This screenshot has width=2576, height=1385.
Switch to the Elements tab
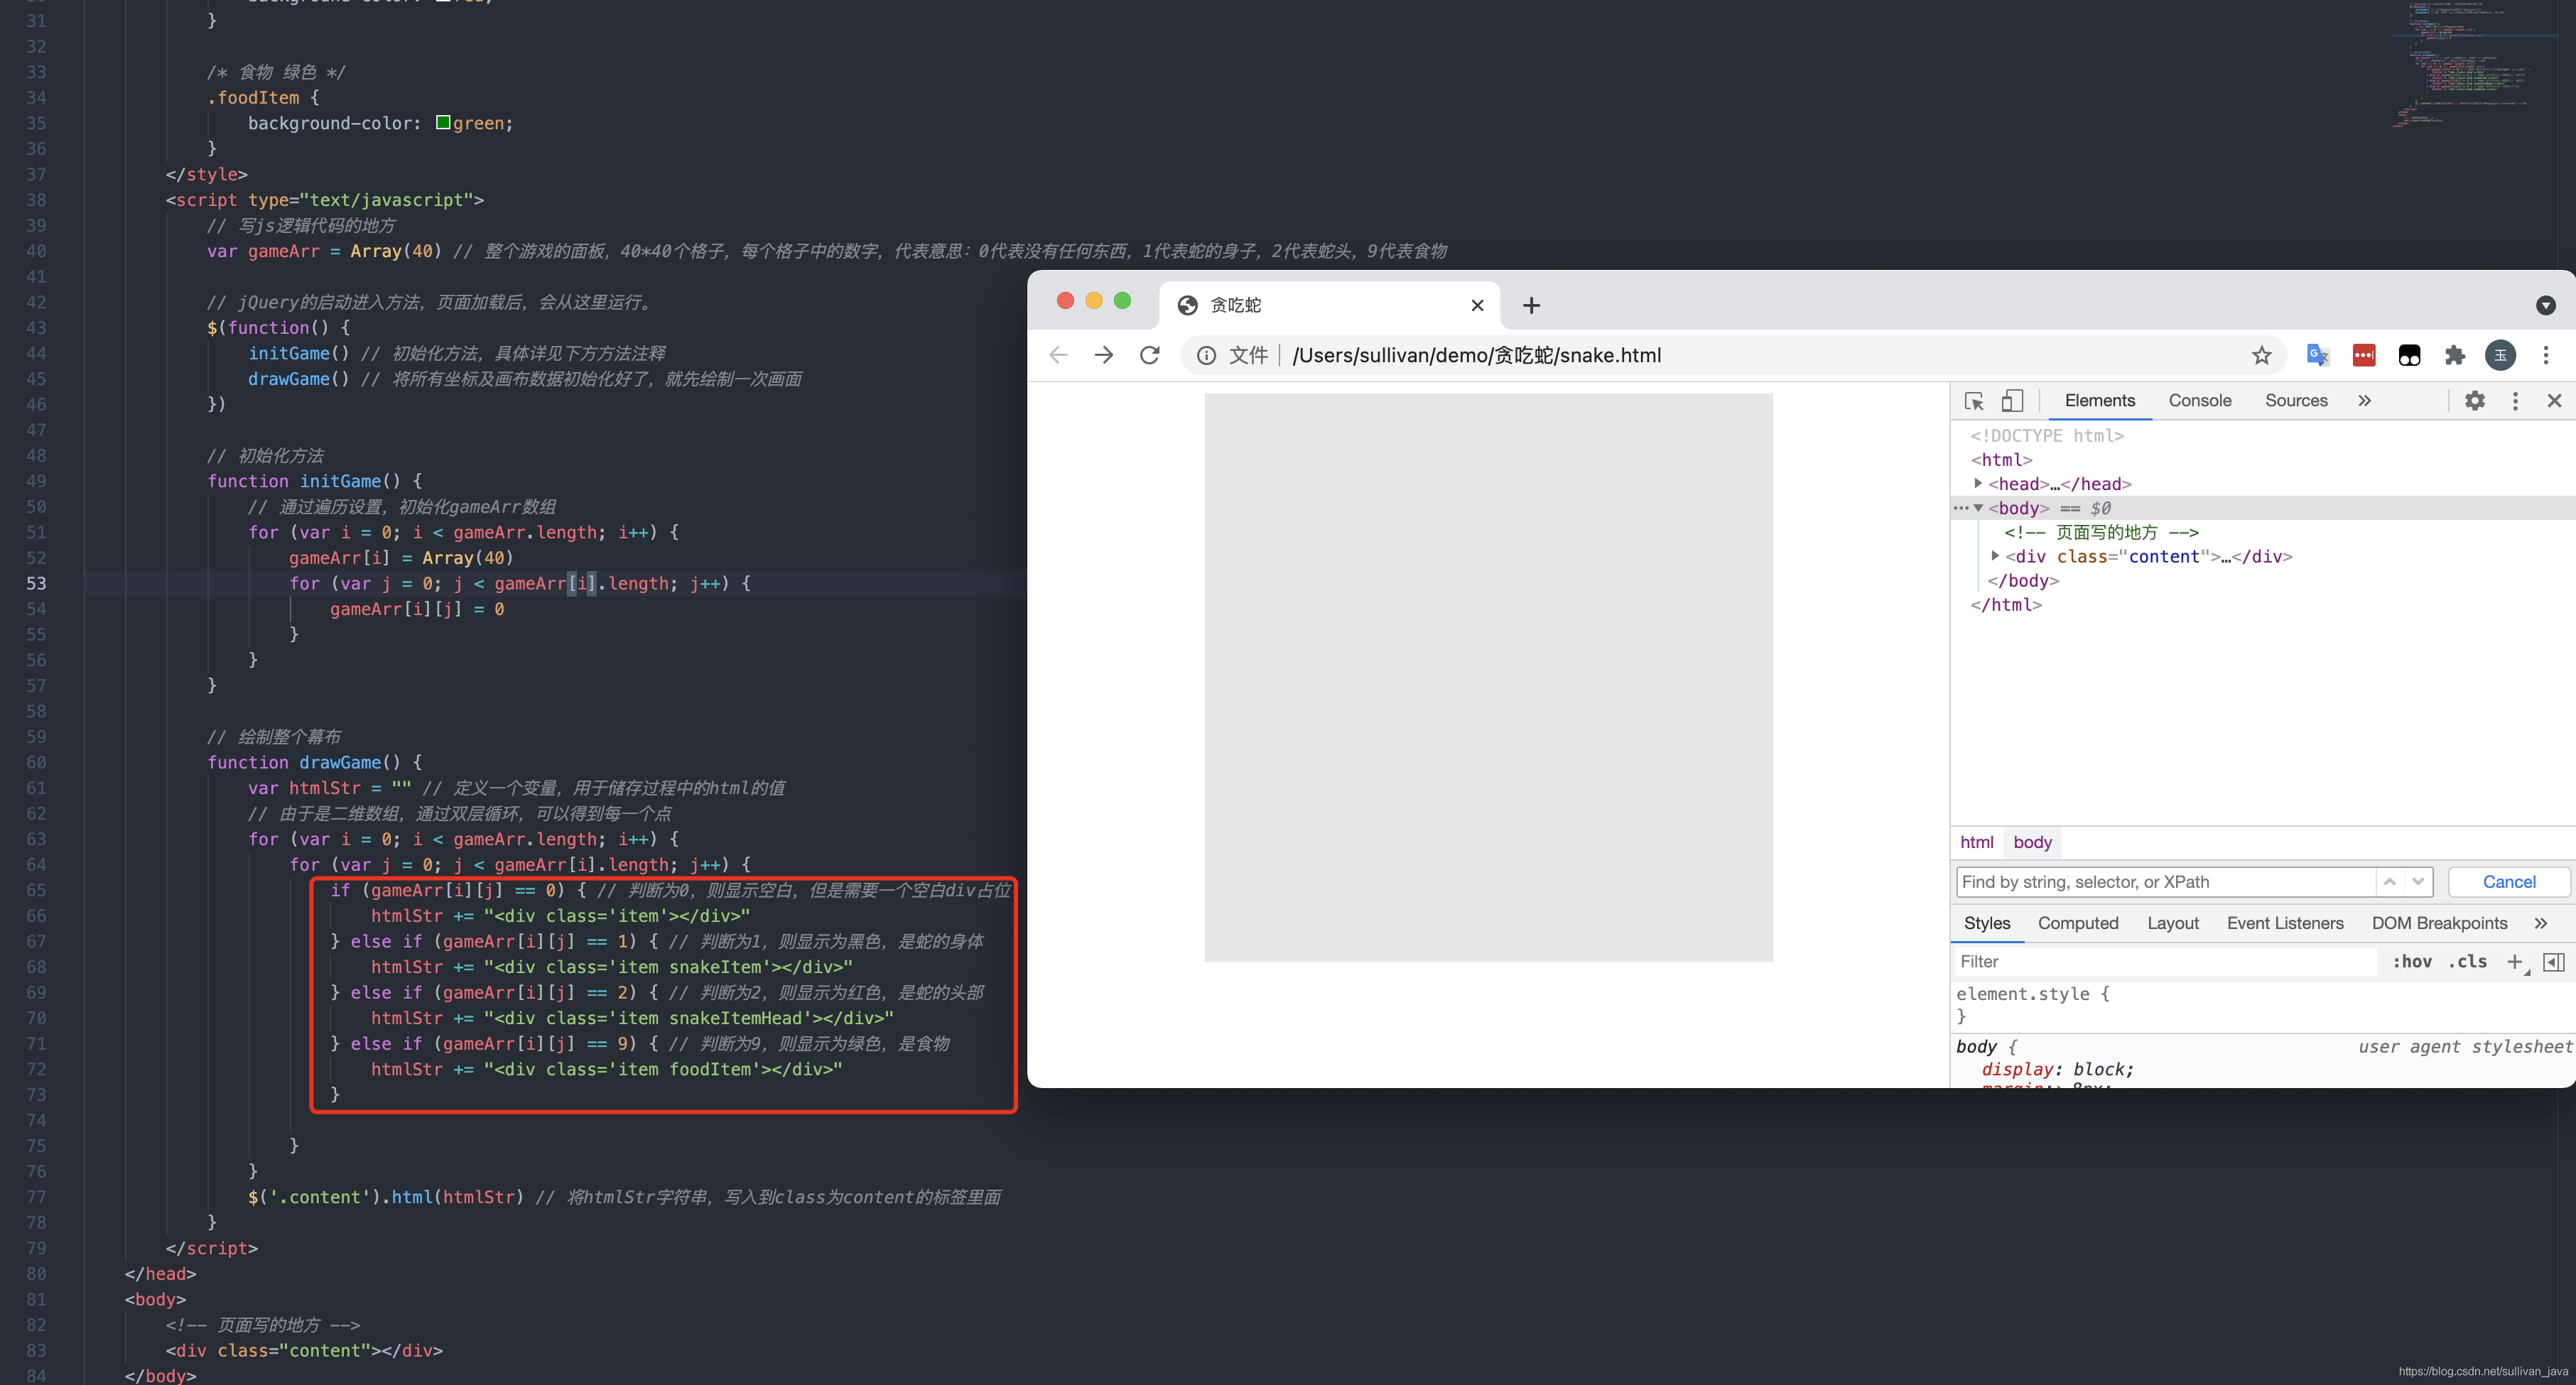(2099, 400)
